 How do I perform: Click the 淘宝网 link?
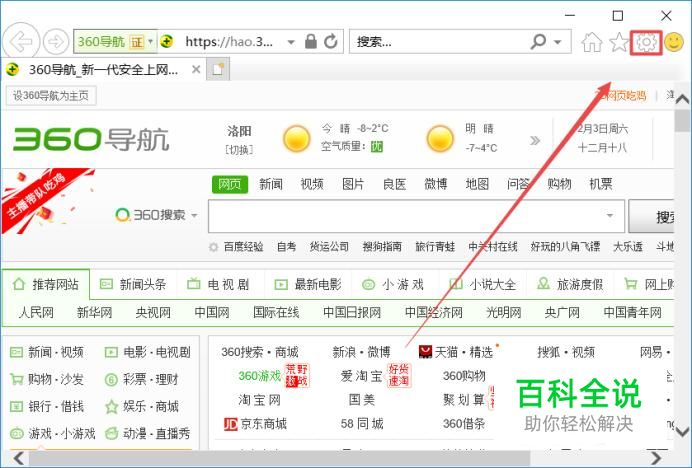coord(259,400)
